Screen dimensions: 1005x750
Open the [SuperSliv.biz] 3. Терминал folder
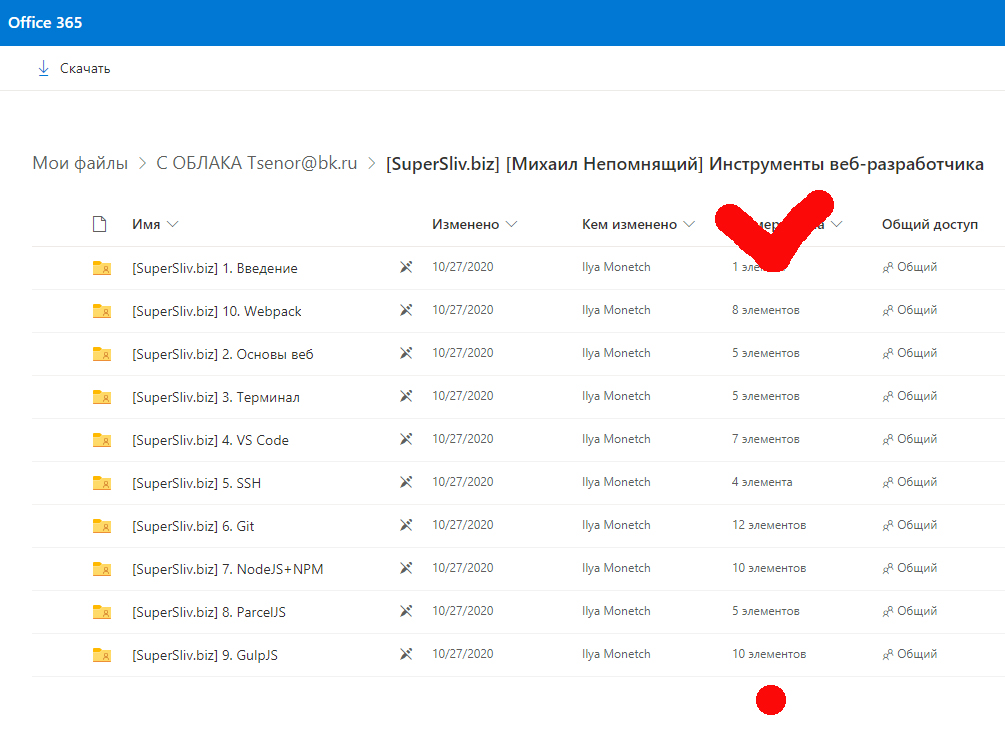(215, 397)
